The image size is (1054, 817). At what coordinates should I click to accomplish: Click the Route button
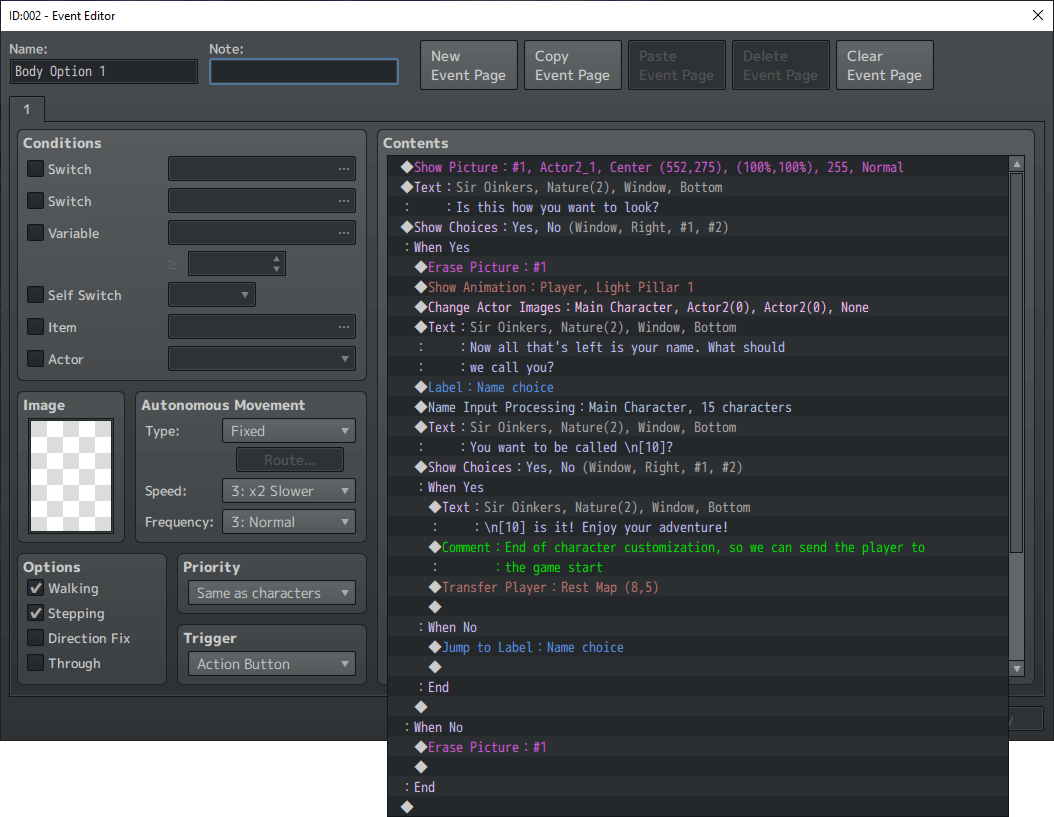pyautogui.click(x=290, y=460)
